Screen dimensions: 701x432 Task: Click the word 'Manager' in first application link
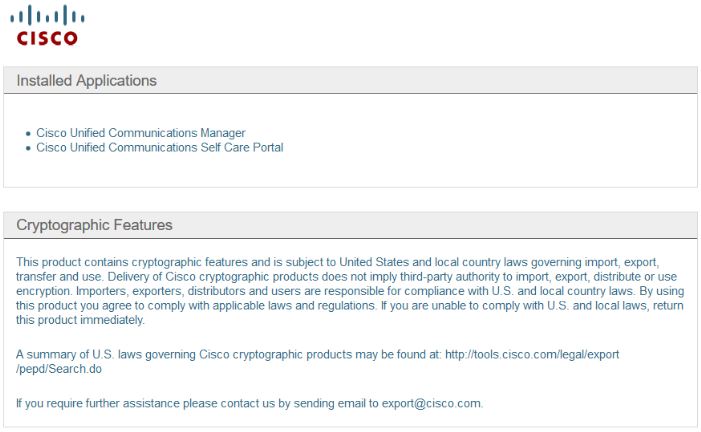tap(223, 133)
